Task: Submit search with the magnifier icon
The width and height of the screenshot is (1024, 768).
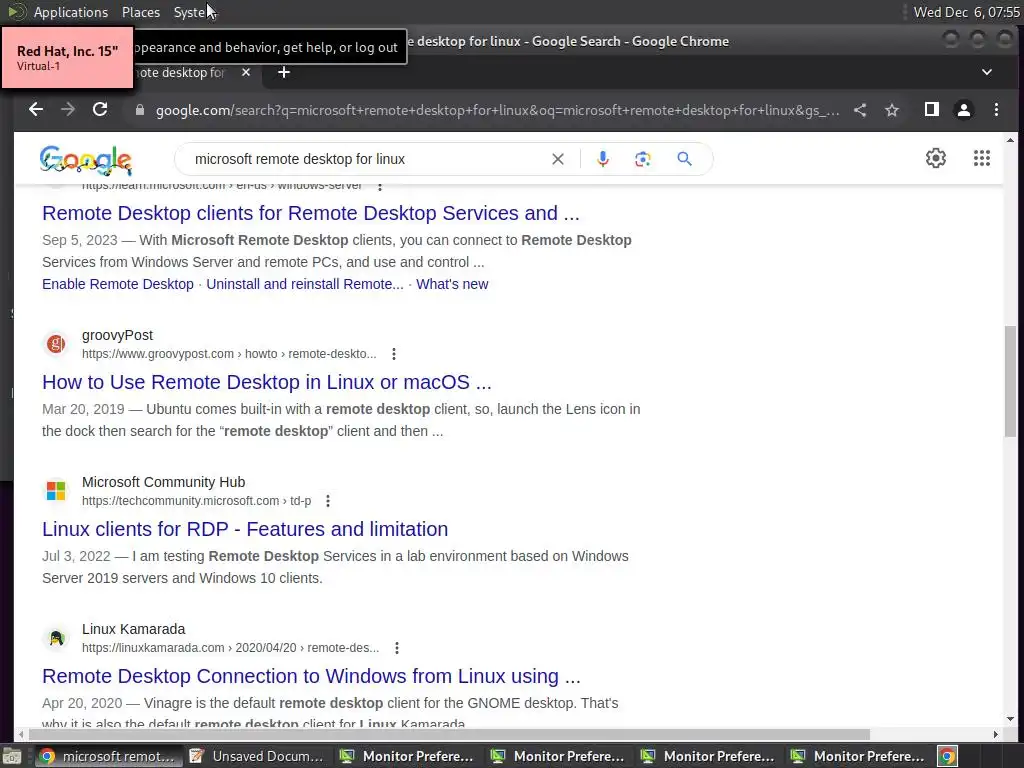Action: (684, 159)
